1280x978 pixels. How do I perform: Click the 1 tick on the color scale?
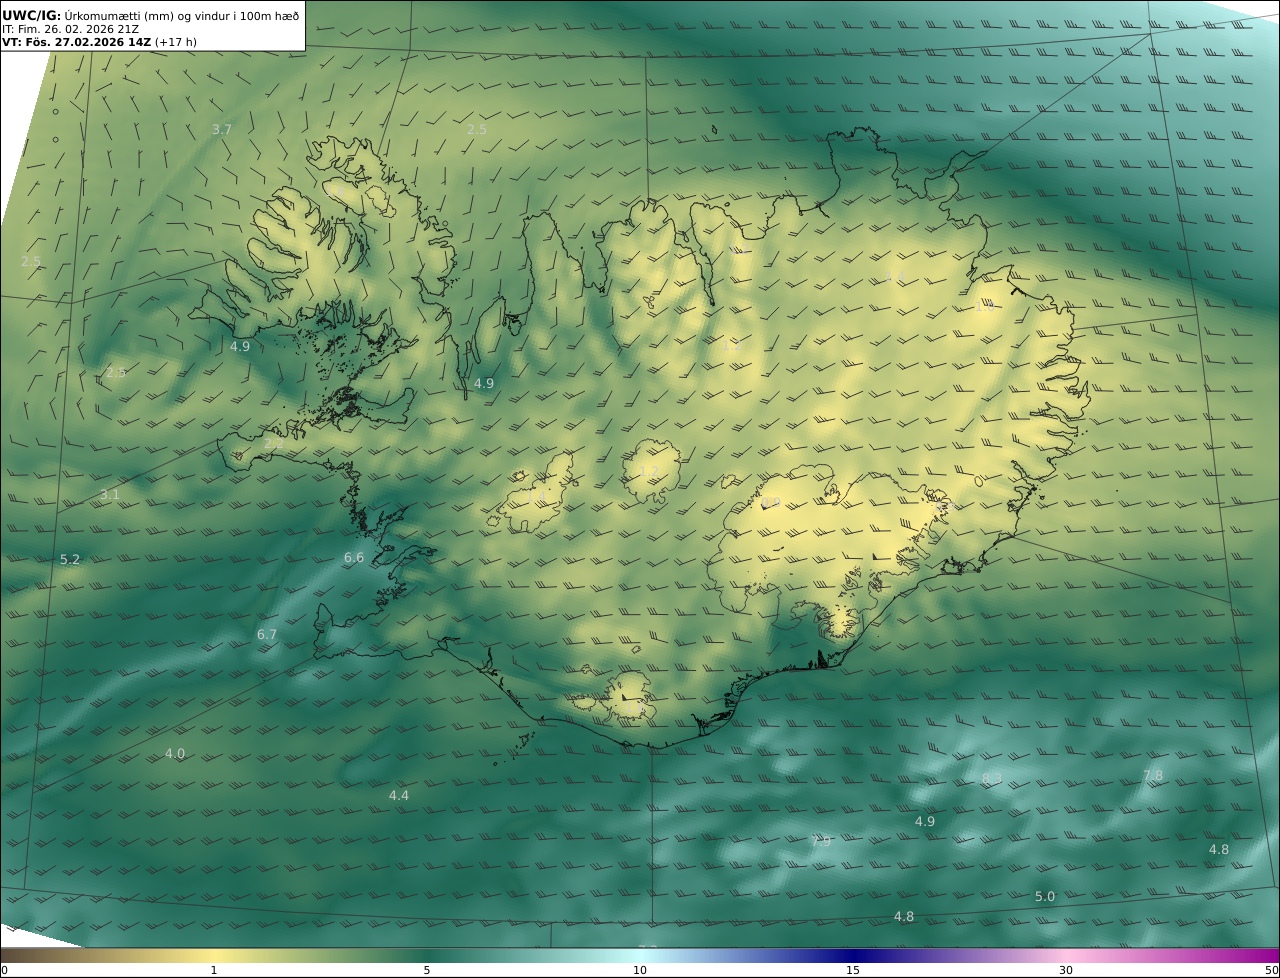(214, 970)
